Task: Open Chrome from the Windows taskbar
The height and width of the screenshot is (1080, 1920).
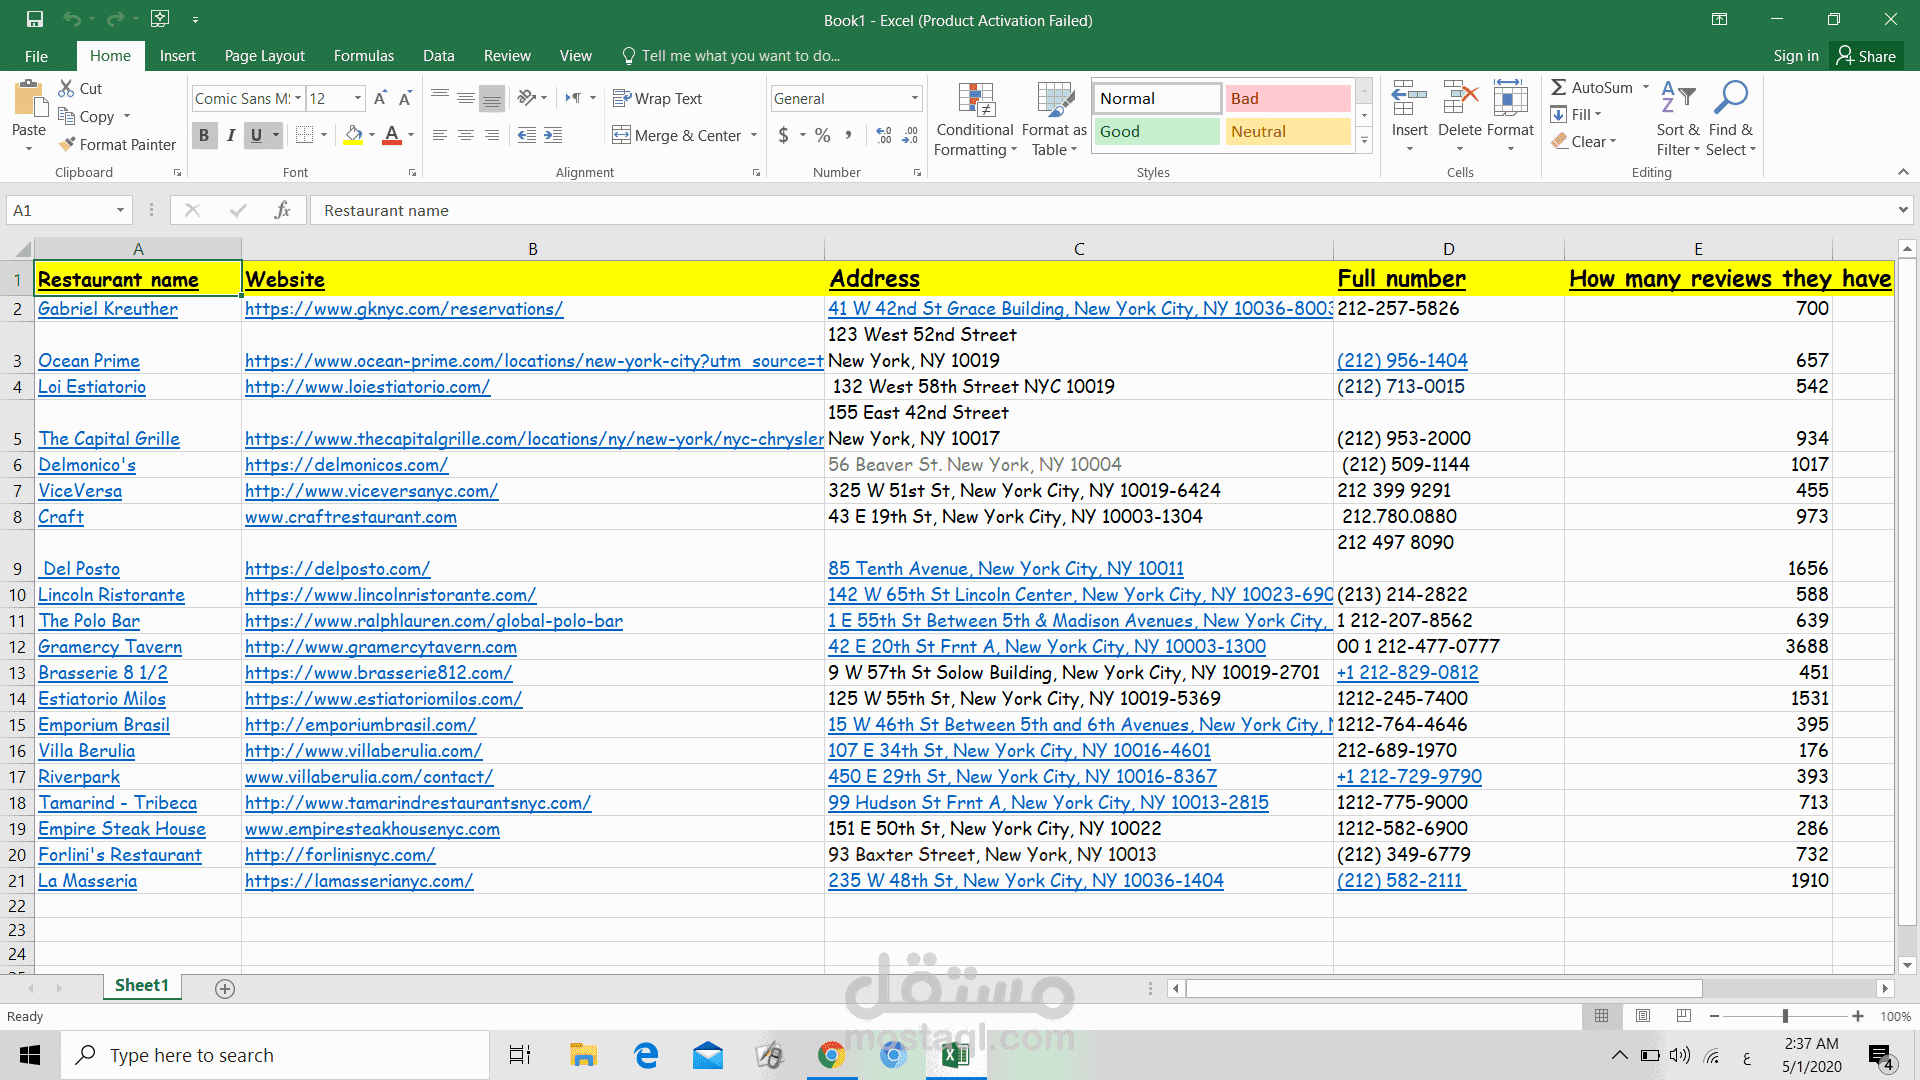Action: pyautogui.click(x=831, y=1055)
